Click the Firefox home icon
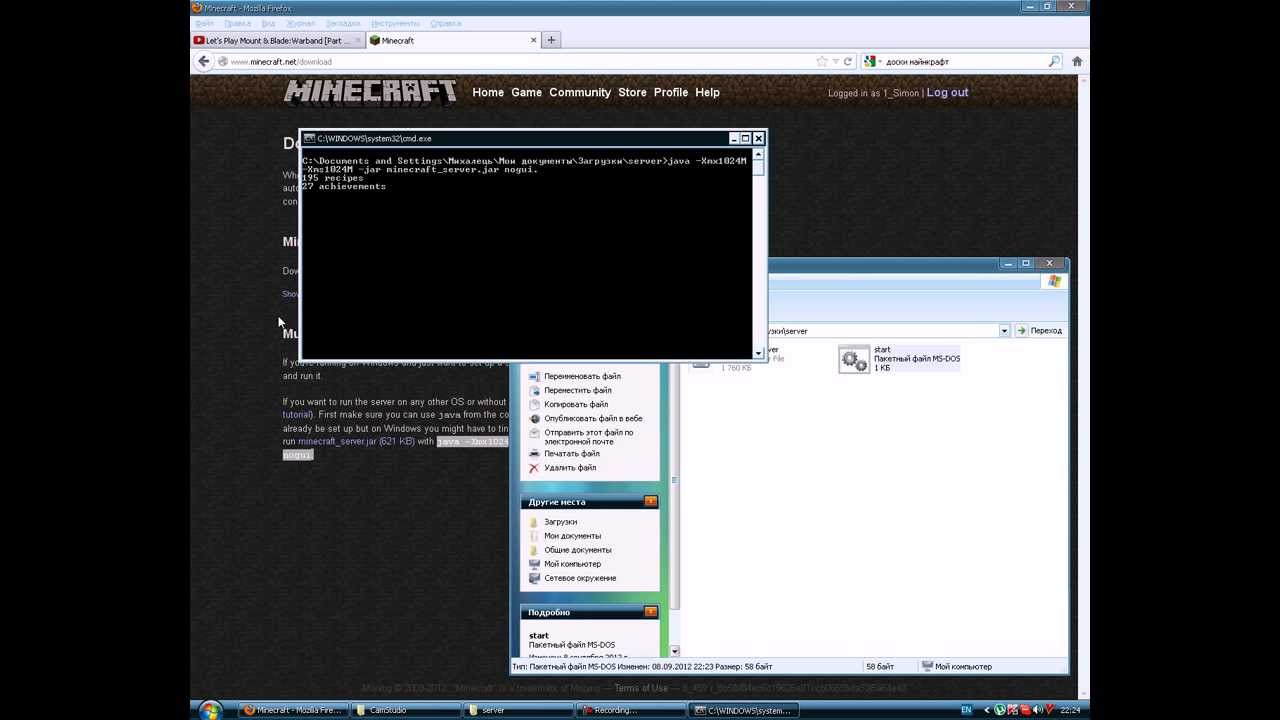Screen dimensions: 1280x720 (1077, 61)
